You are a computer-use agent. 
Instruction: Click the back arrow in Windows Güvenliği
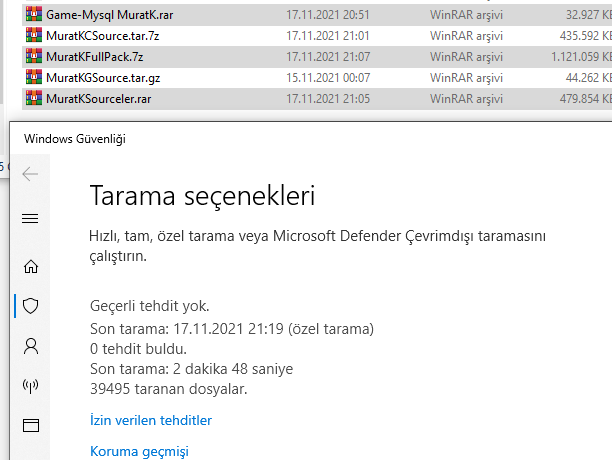pyautogui.click(x=30, y=174)
